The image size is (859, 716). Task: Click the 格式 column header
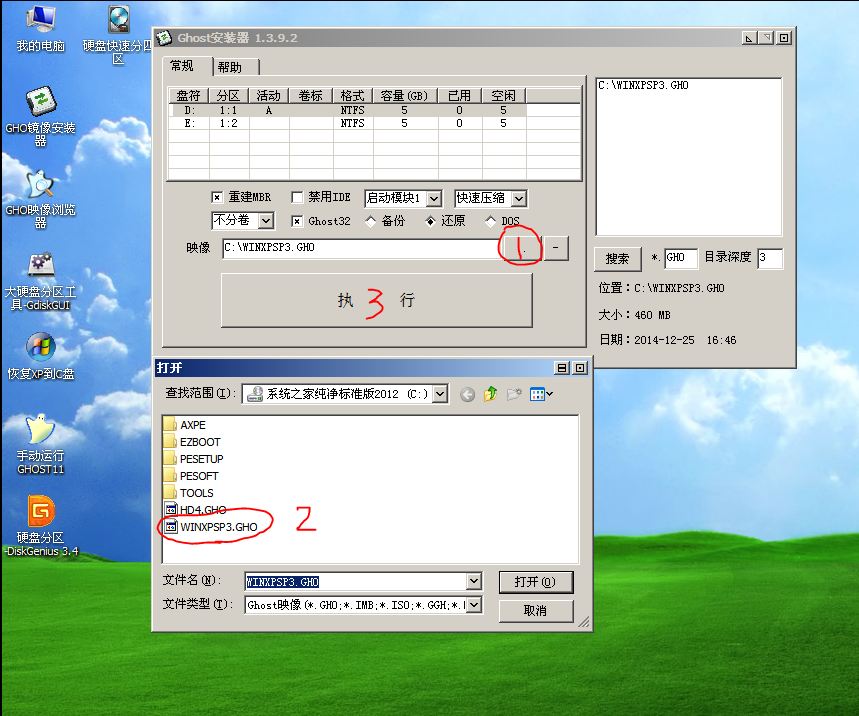(353, 95)
